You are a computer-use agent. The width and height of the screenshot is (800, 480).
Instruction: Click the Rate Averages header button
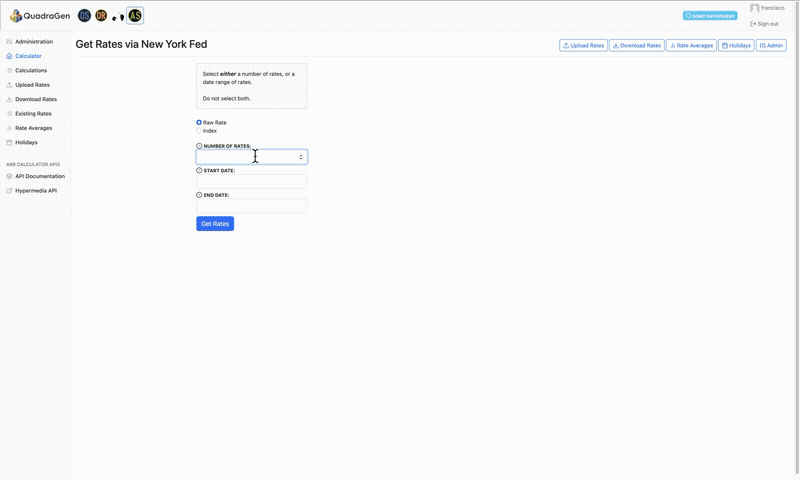pos(691,45)
